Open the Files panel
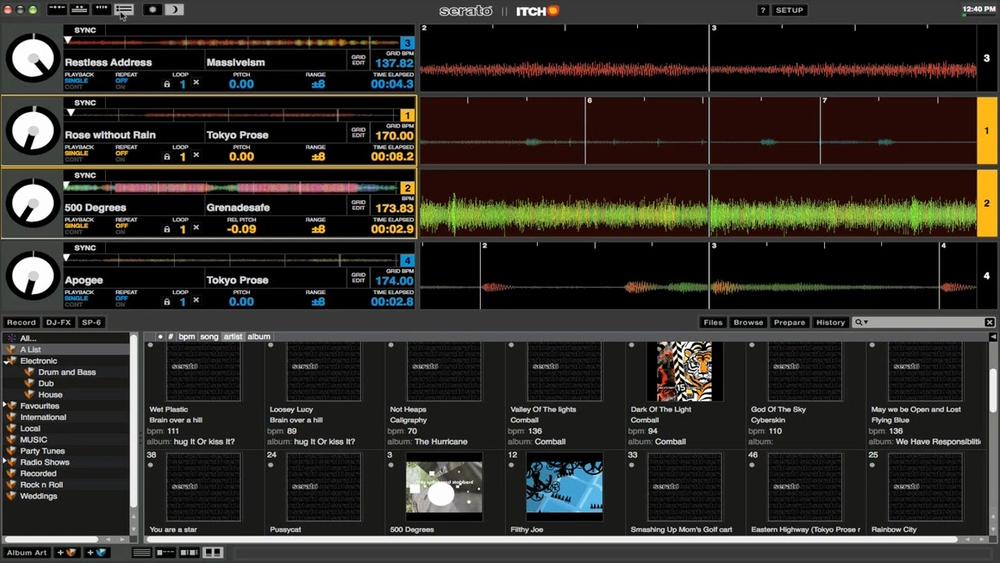 click(x=713, y=323)
